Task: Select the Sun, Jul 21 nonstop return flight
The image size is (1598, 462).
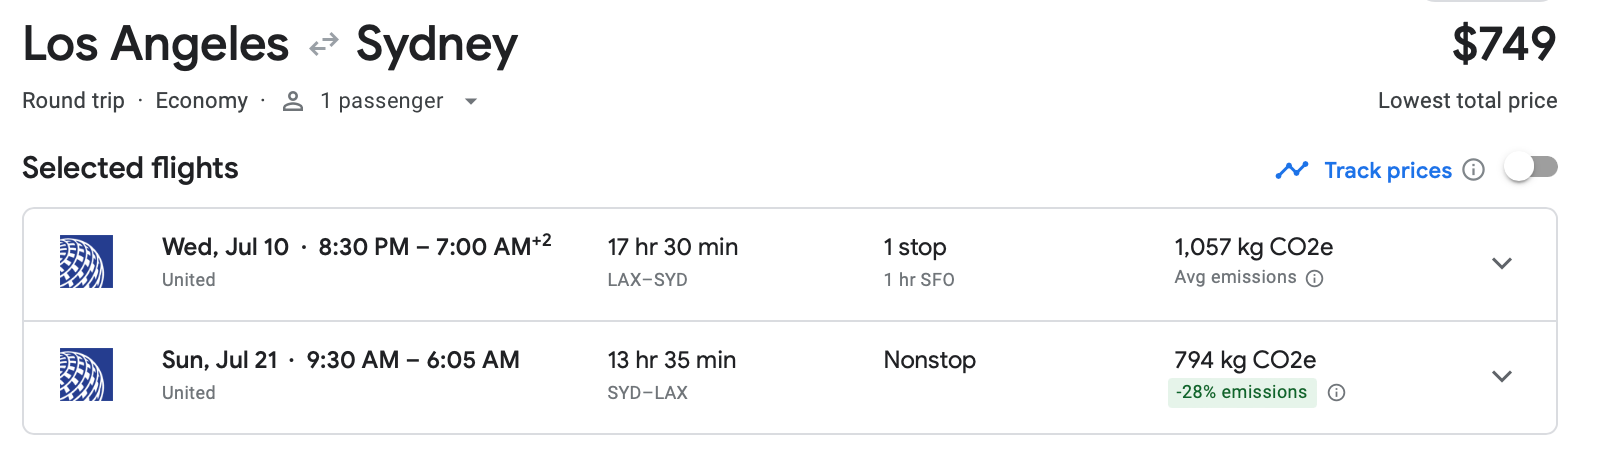Action: [x=790, y=377]
